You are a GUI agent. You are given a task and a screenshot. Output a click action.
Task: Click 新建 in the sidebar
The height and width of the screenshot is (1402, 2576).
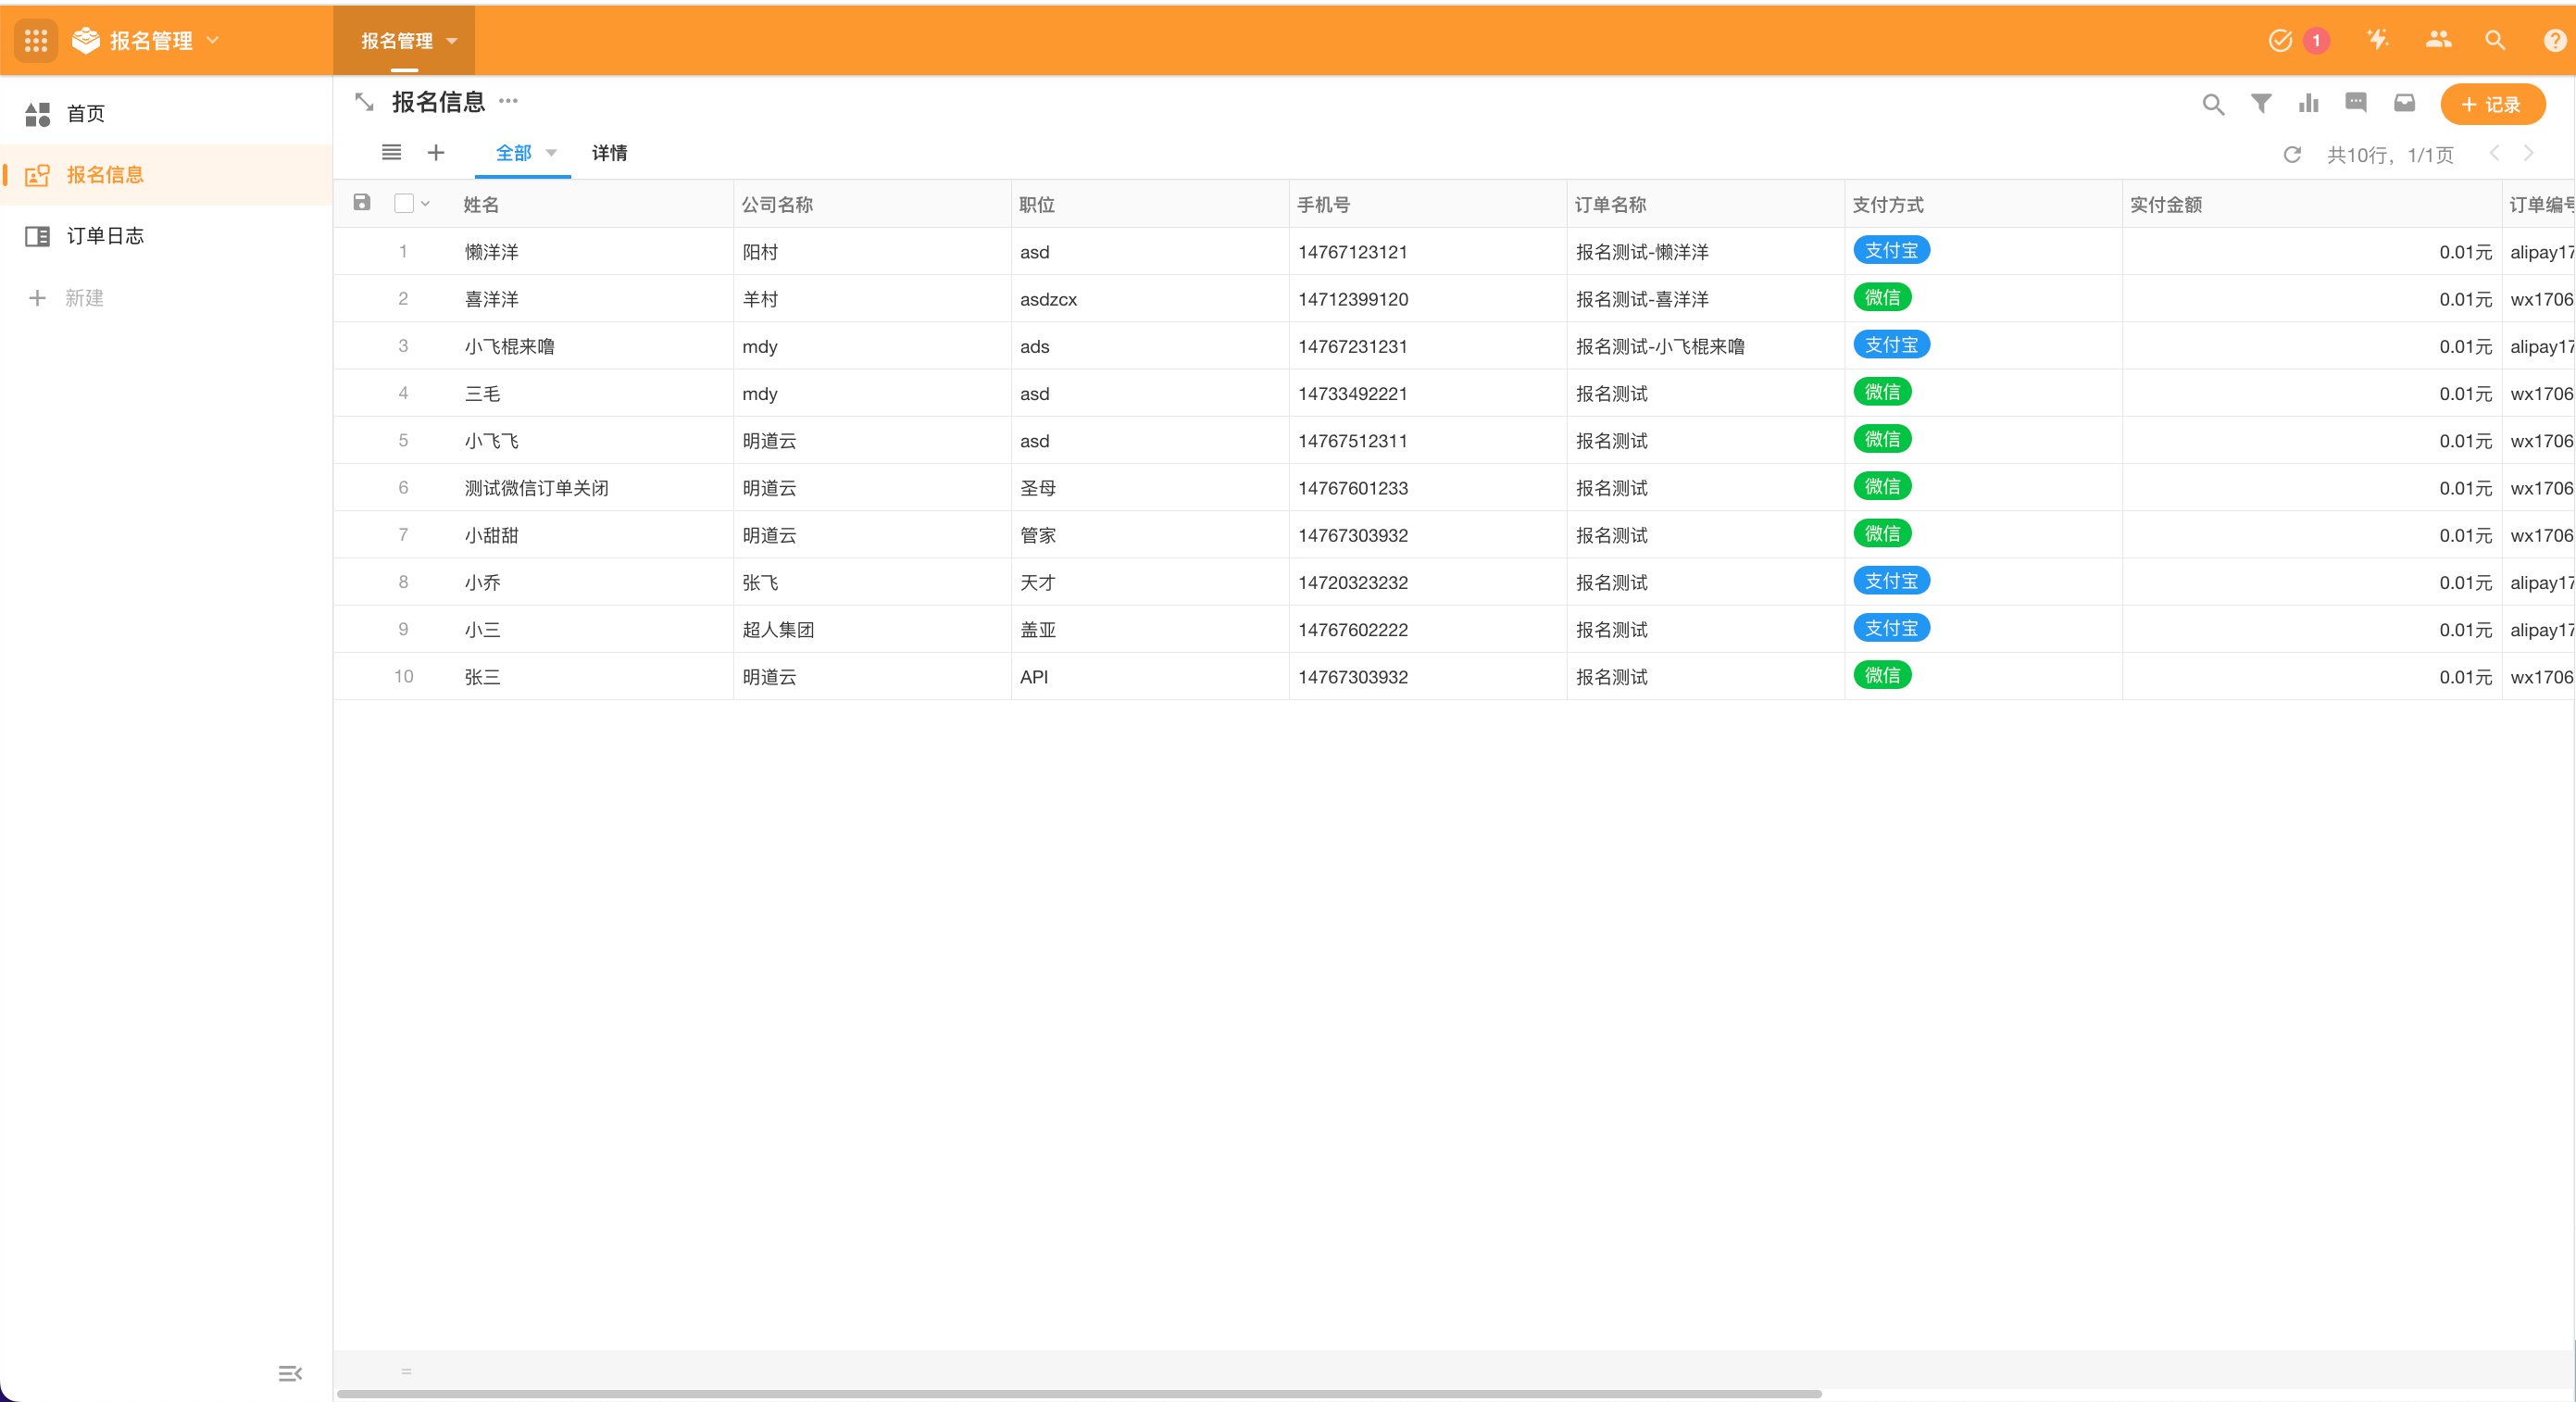pos(84,298)
